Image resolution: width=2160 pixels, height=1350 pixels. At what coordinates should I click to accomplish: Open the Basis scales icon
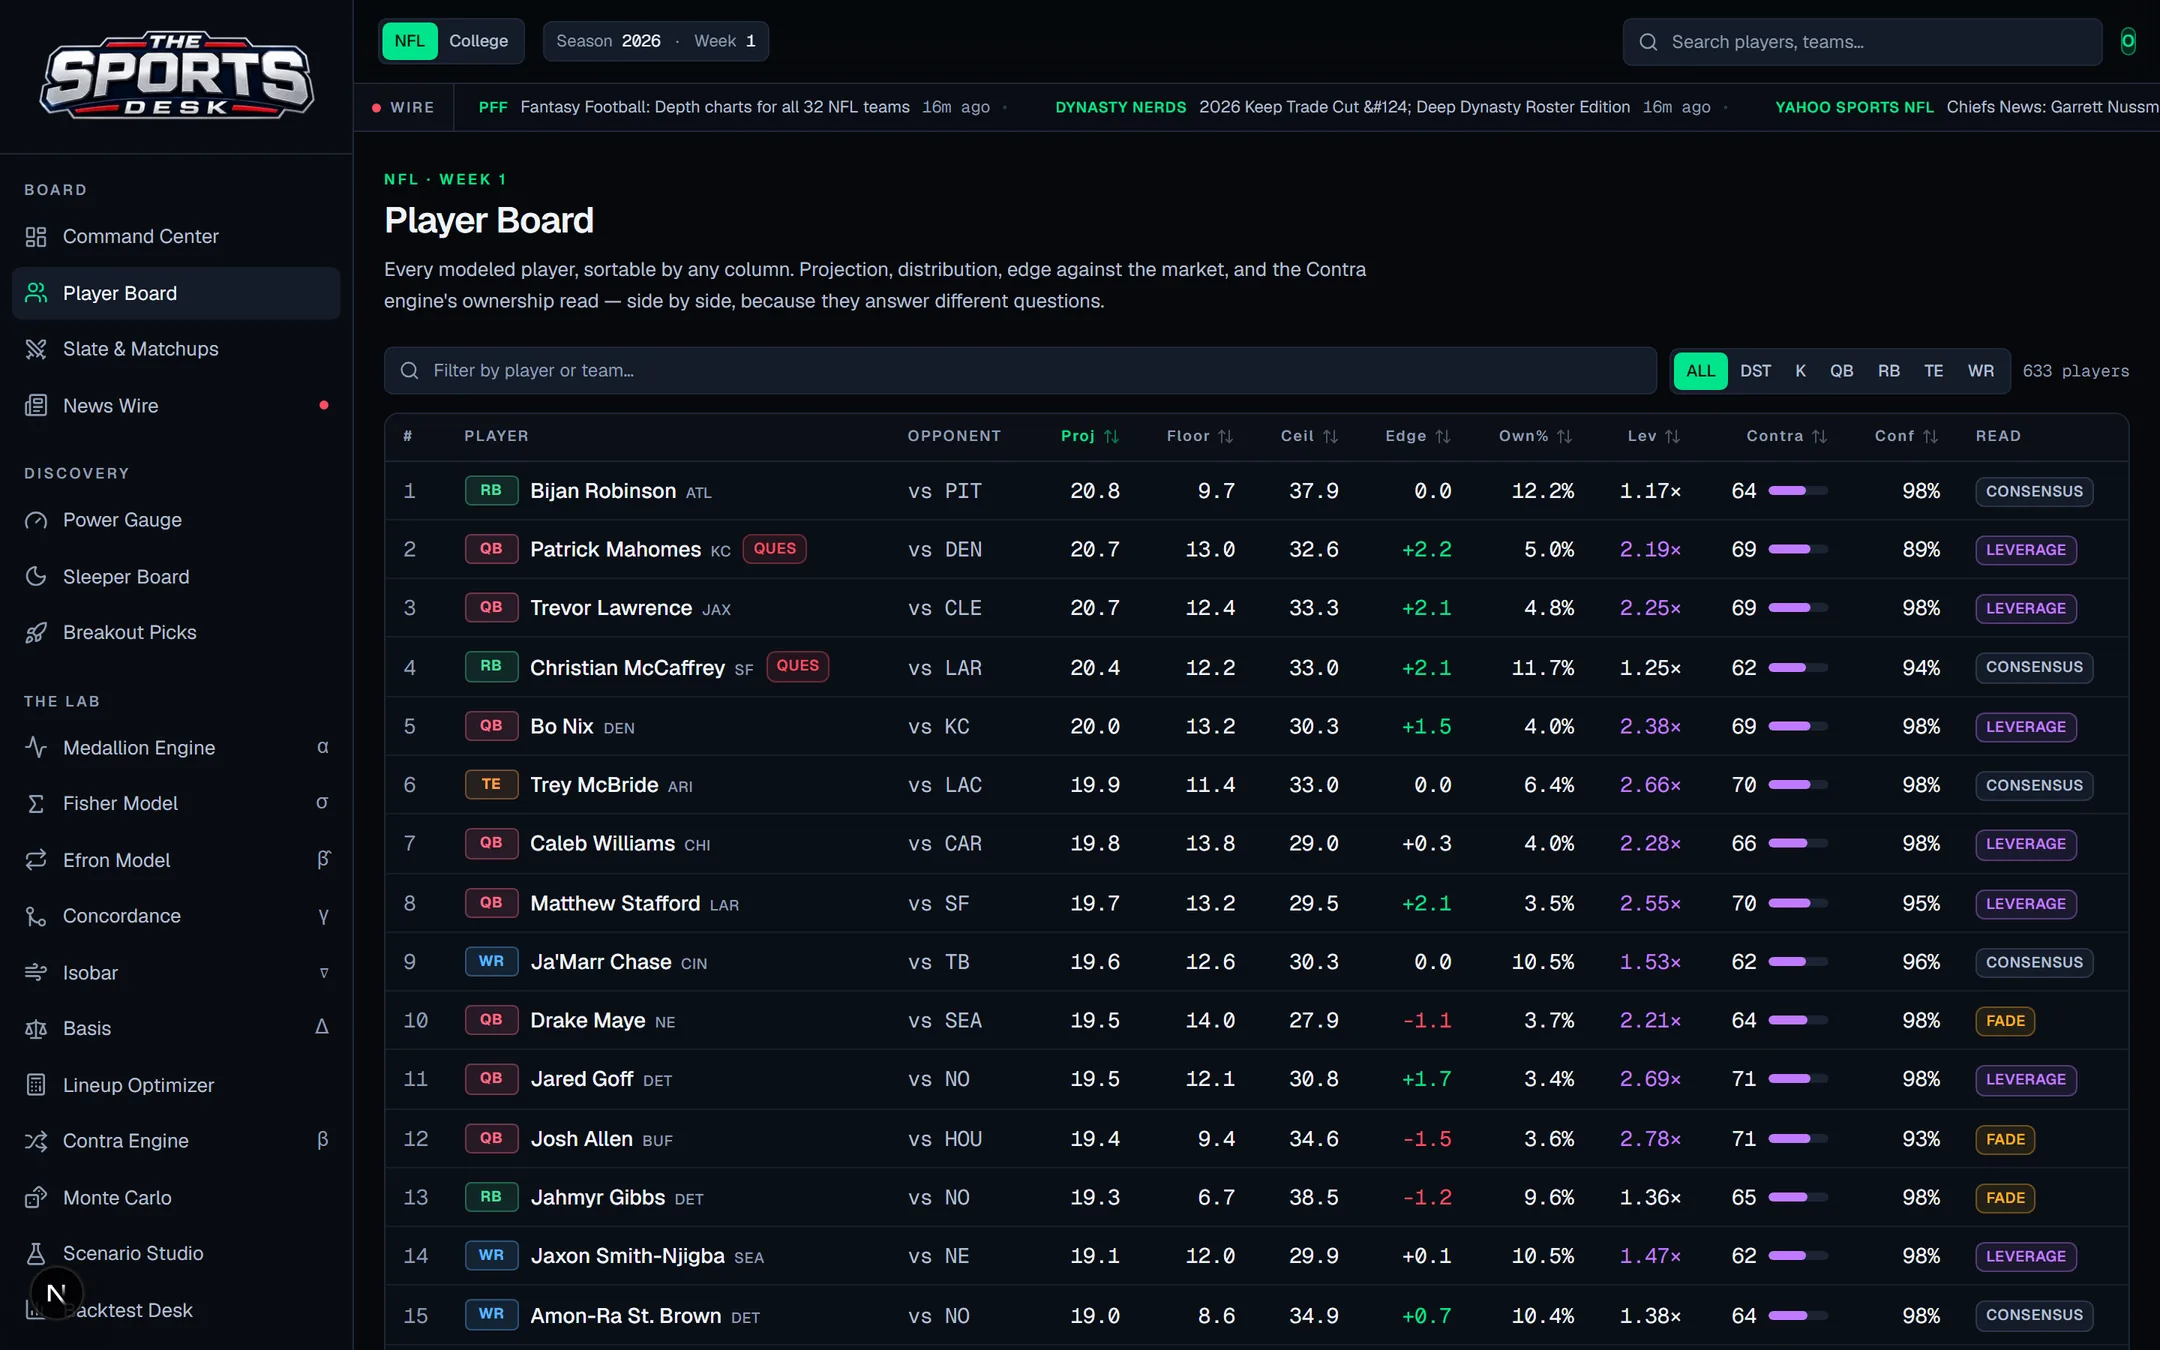point(36,1028)
